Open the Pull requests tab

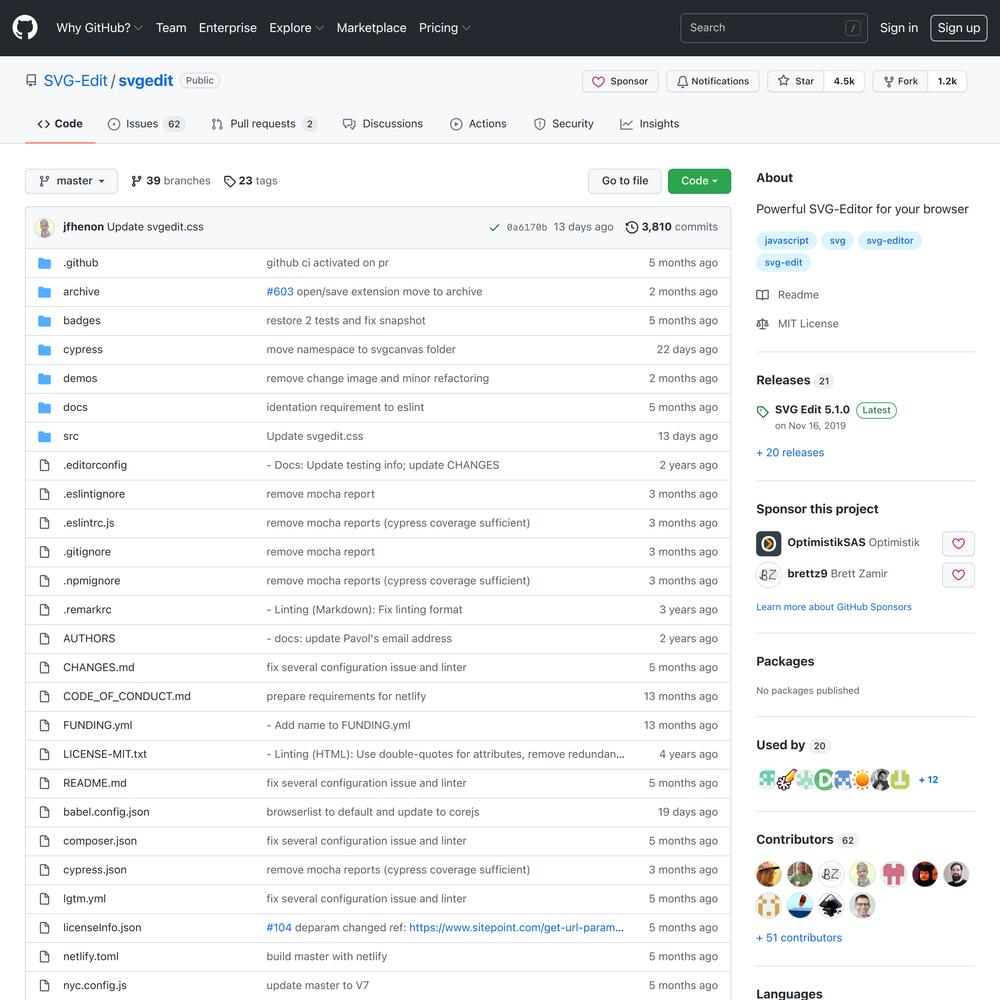click(x=263, y=124)
